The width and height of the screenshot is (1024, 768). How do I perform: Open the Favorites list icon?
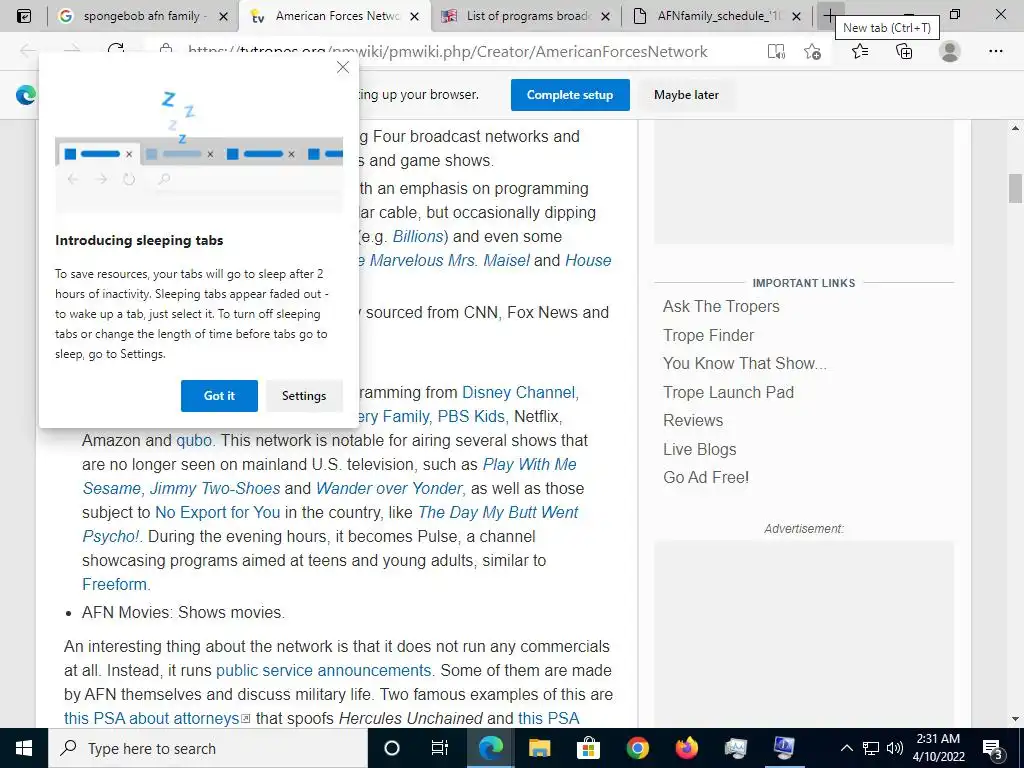860,51
